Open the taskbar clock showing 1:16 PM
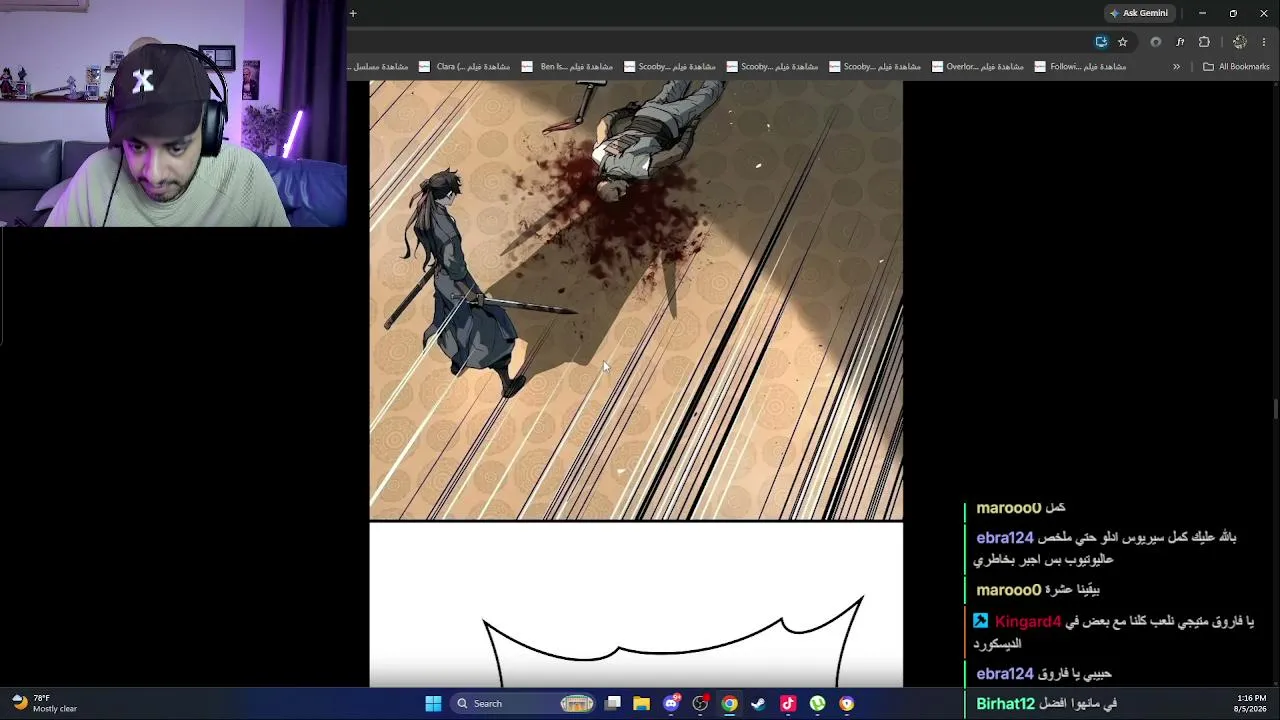Viewport: 1280px width, 720px height. tap(1251, 703)
